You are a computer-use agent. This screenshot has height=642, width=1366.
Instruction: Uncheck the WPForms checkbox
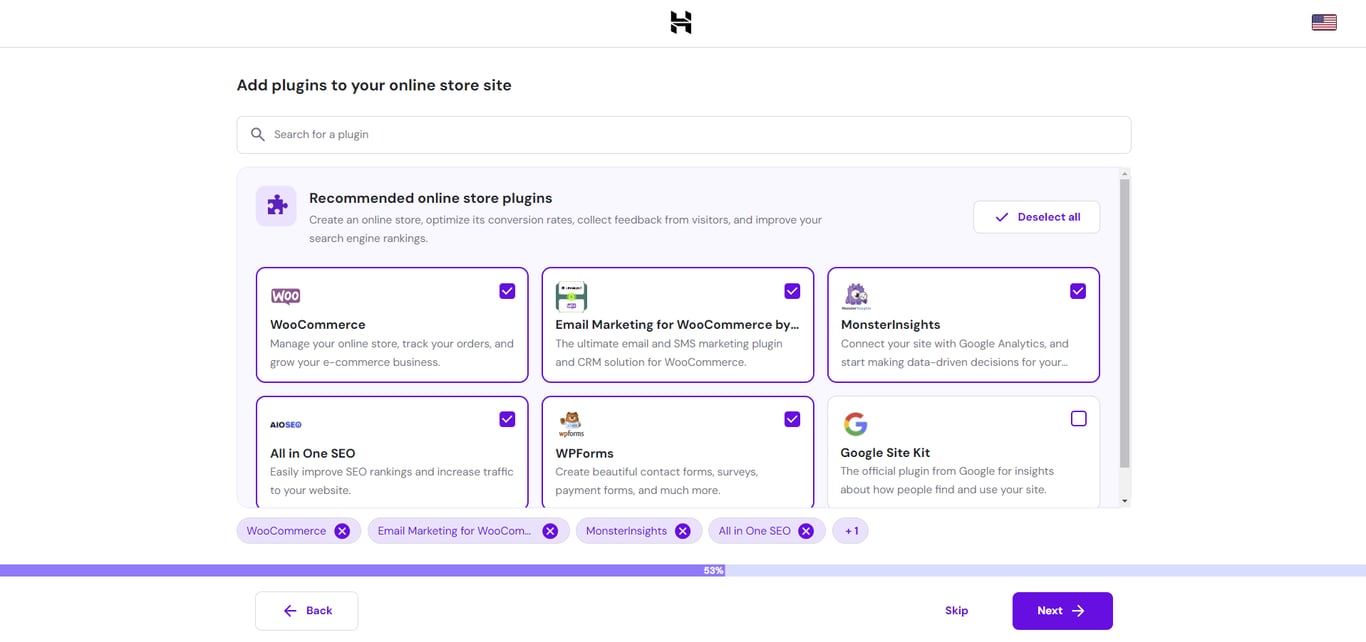coord(792,418)
